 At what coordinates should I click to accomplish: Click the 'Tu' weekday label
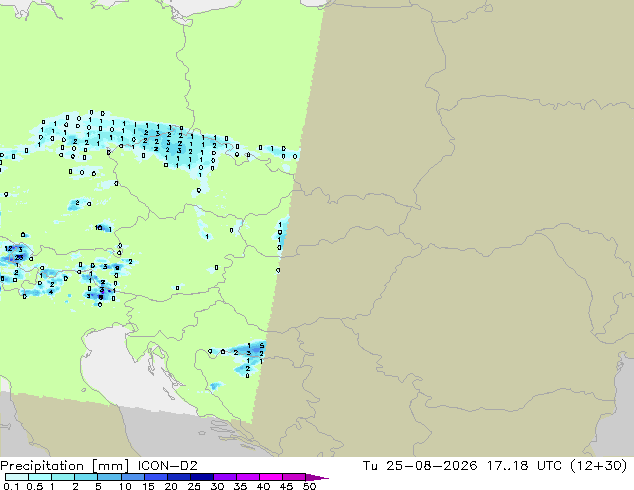[370, 466]
